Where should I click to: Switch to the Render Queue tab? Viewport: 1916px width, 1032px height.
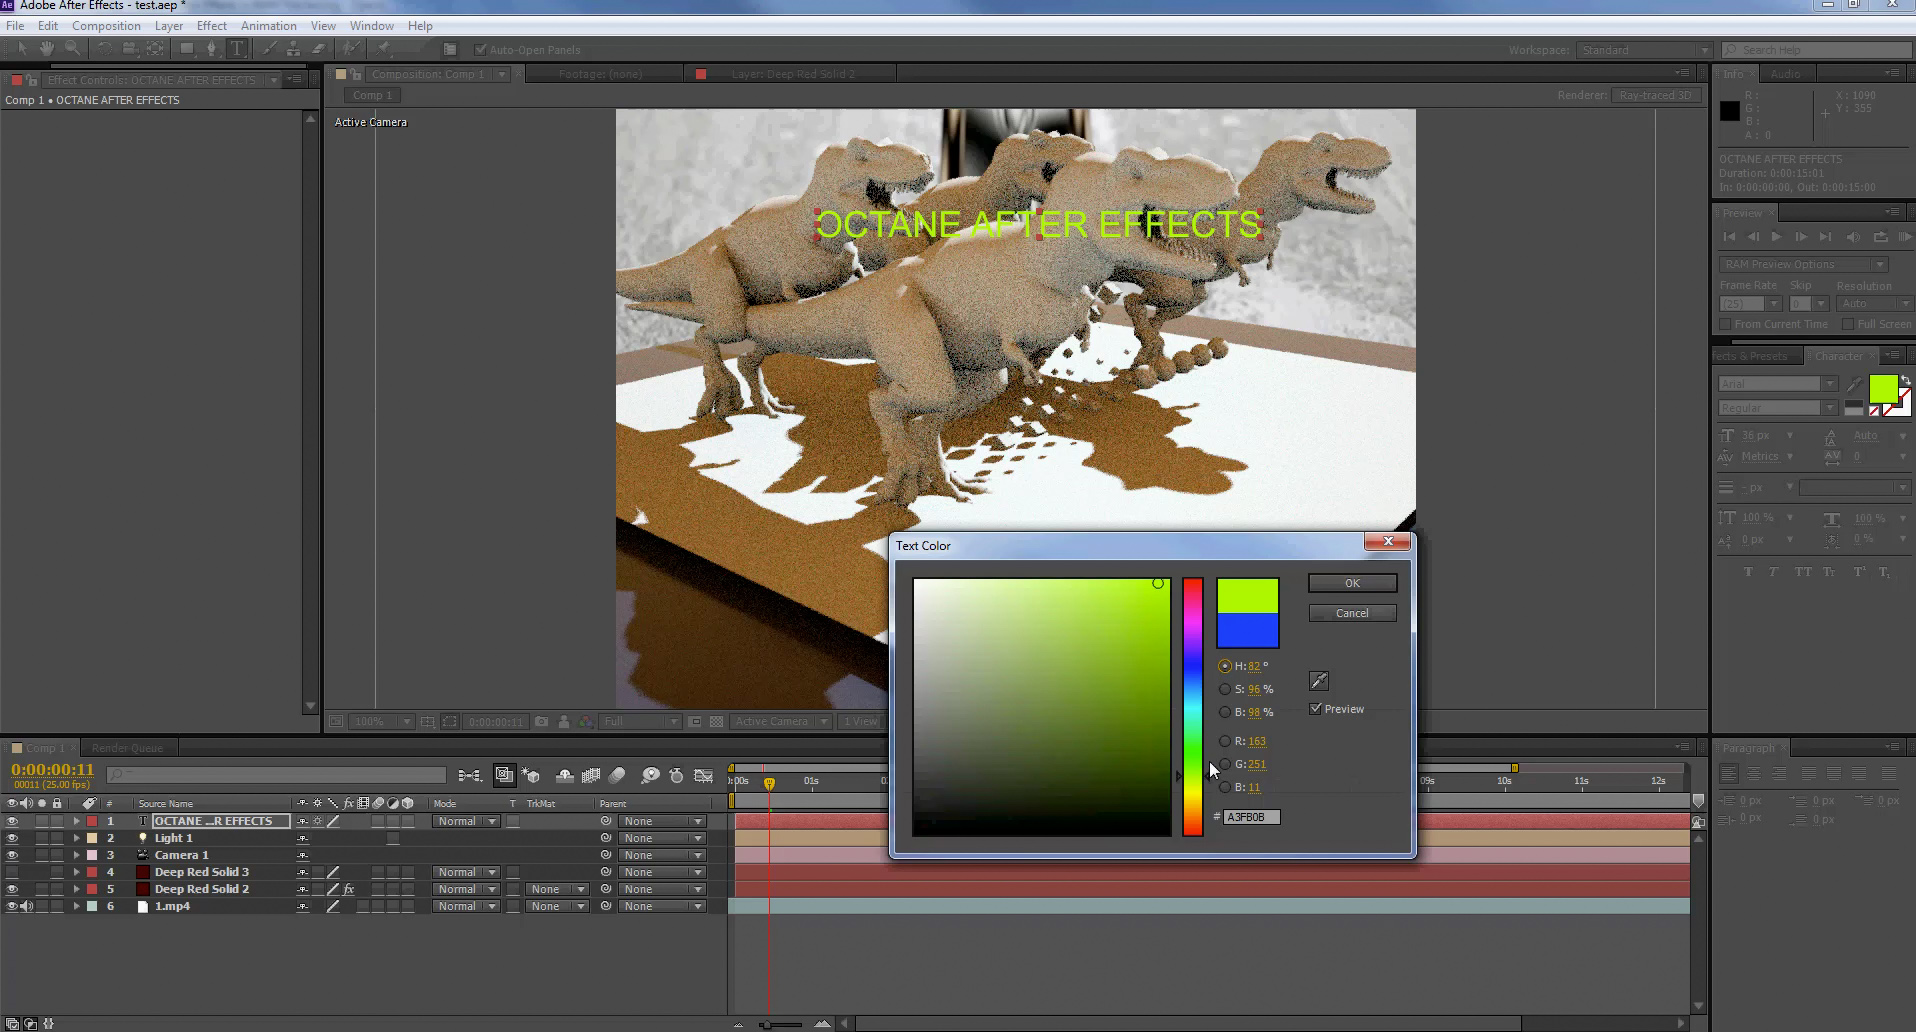click(x=127, y=748)
